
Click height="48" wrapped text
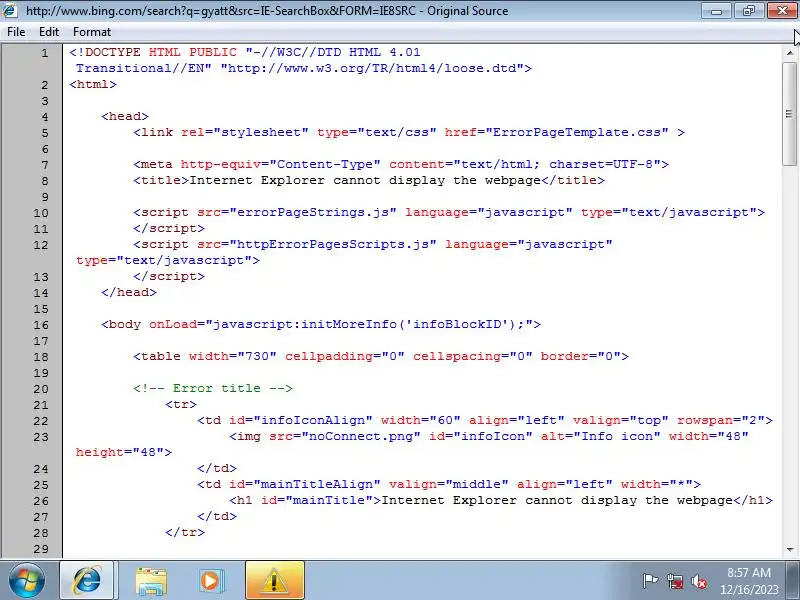tap(120, 453)
